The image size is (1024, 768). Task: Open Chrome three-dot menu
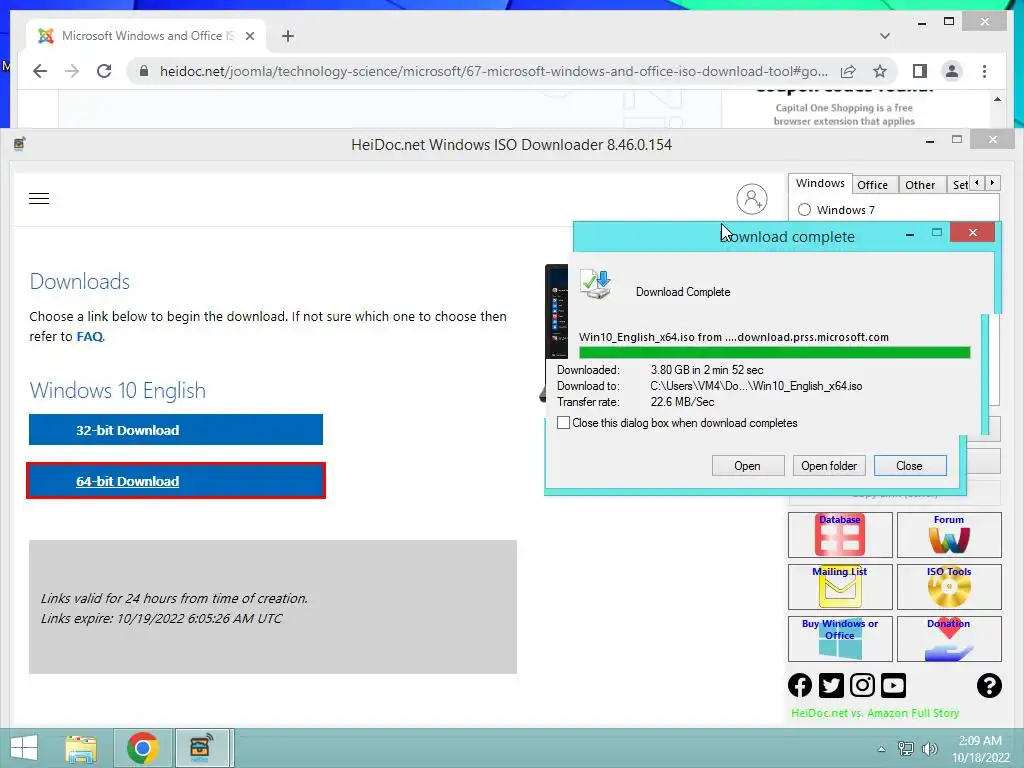pos(984,71)
